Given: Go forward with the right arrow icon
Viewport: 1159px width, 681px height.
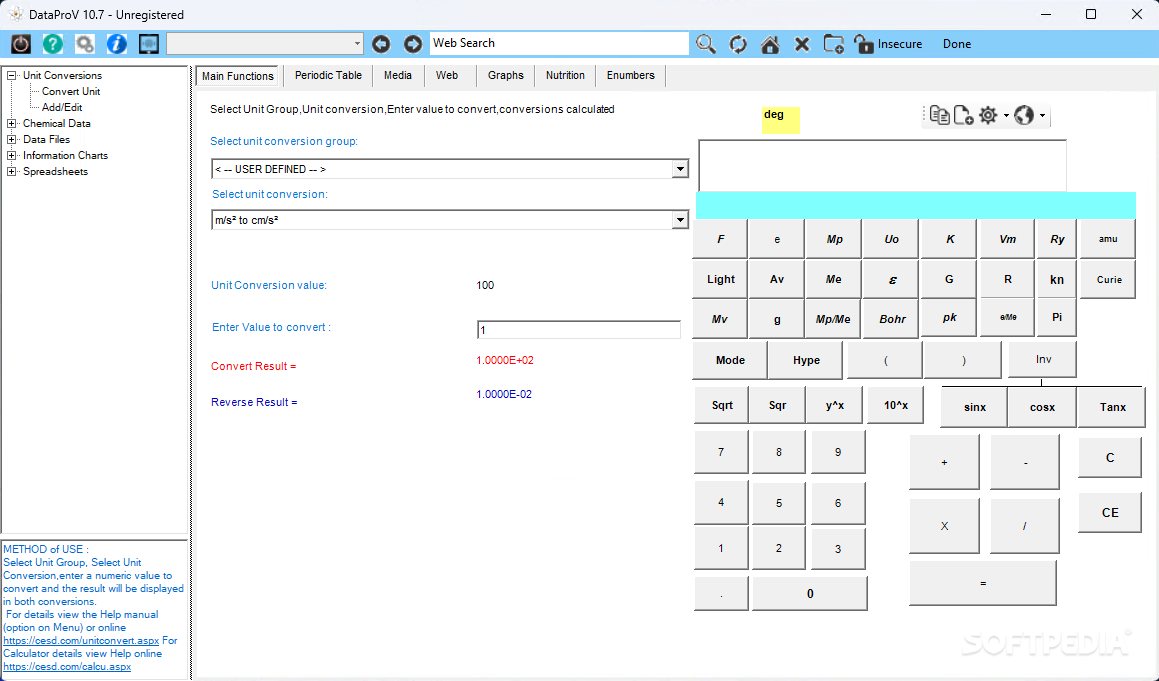Looking at the screenshot, I should [x=412, y=44].
